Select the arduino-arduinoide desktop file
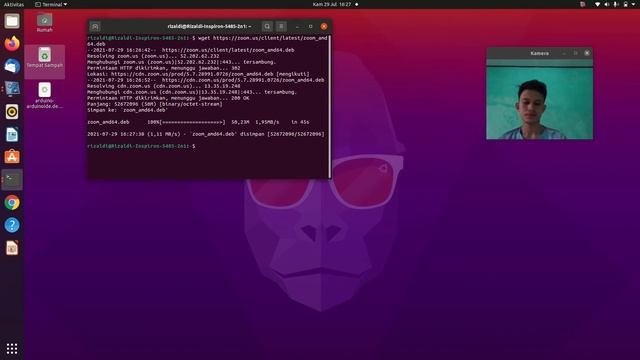 (x=44, y=96)
